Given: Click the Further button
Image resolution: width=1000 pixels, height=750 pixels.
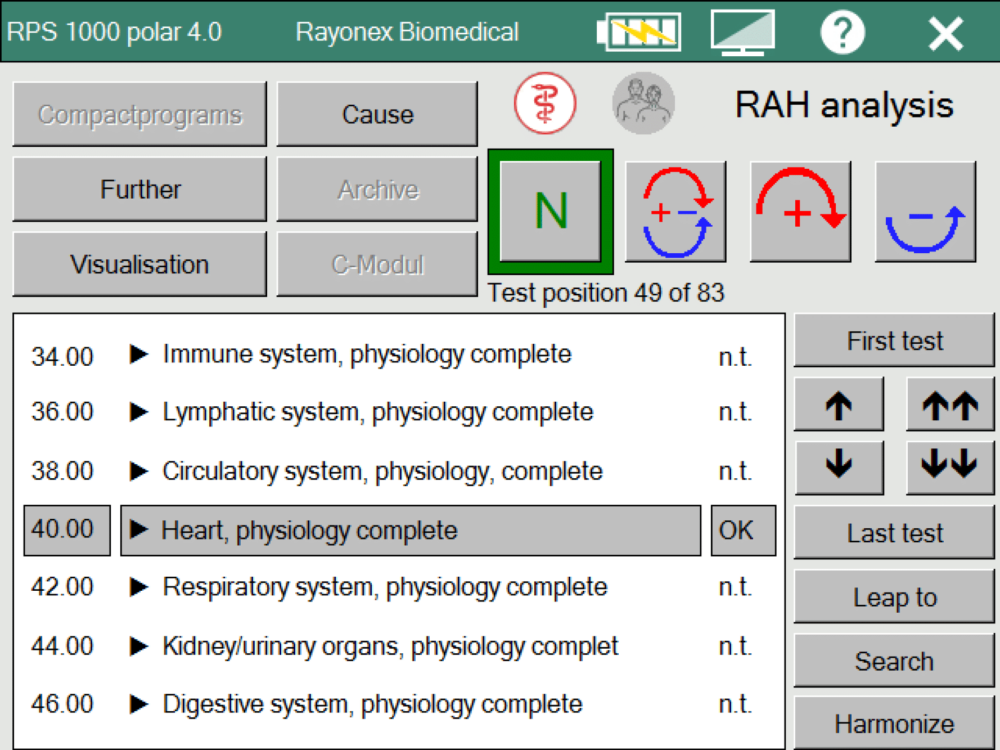Looking at the screenshot, I should click(139, 188).
